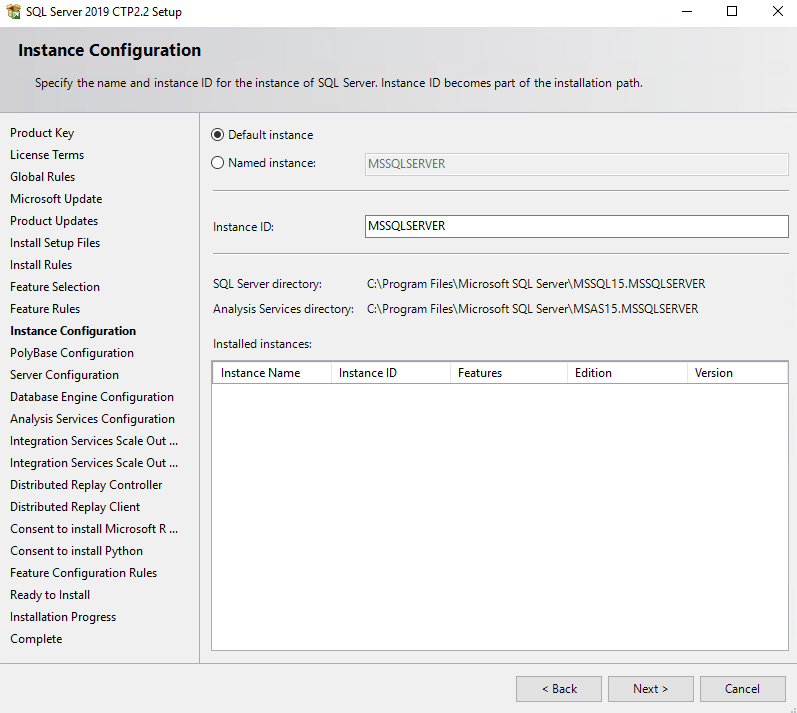Select License Terms step in sidebar
The image size is (797, 713).
pyautogui.click(x=47, y=155)
